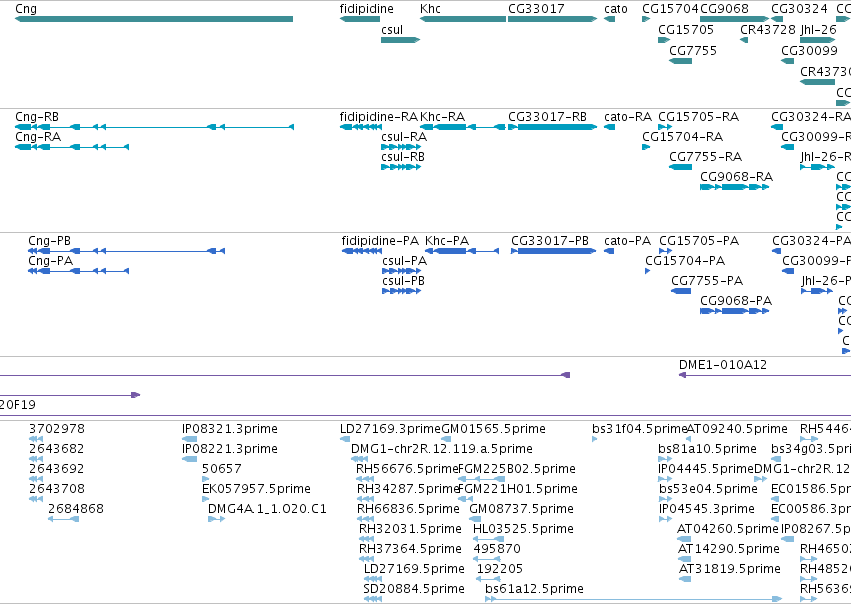This screenshot has width=851, height=604.
Task: Select the CG9068 gene label
Action: [725, 9]
